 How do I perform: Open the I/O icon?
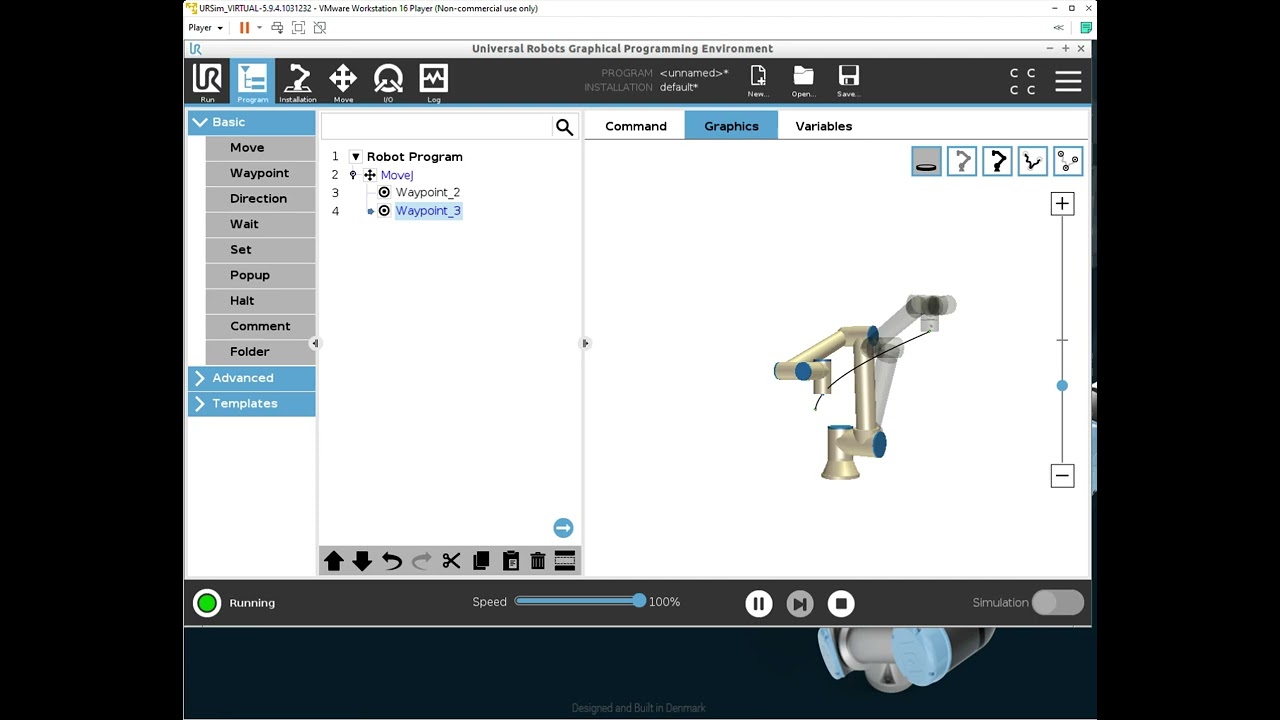point(388,82)
